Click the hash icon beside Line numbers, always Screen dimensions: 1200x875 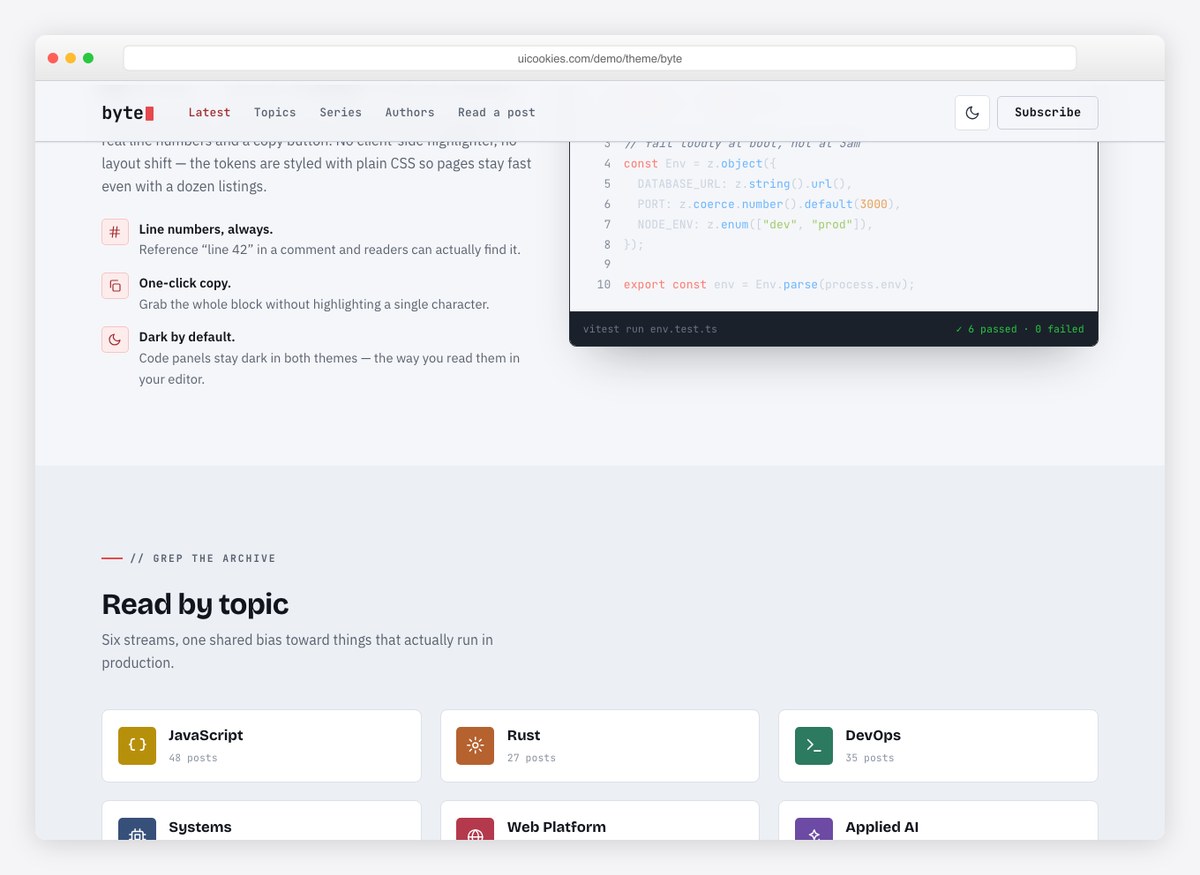tap(115, 232)
